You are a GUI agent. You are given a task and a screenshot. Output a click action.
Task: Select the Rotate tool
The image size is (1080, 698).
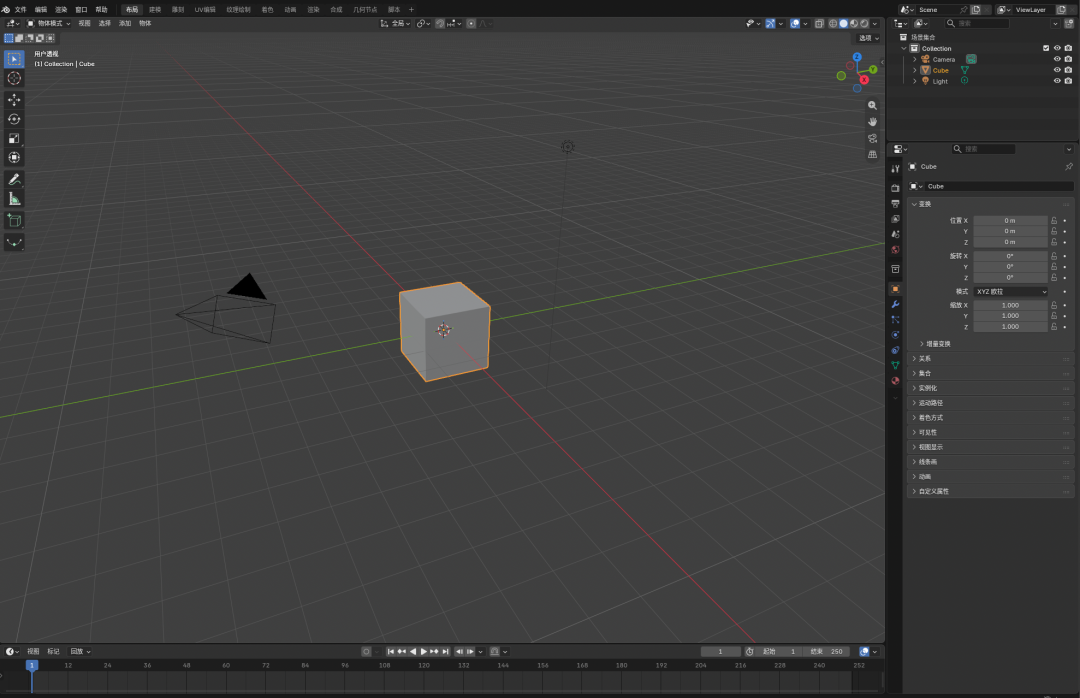pyautogui.click(x=14, y=119)
